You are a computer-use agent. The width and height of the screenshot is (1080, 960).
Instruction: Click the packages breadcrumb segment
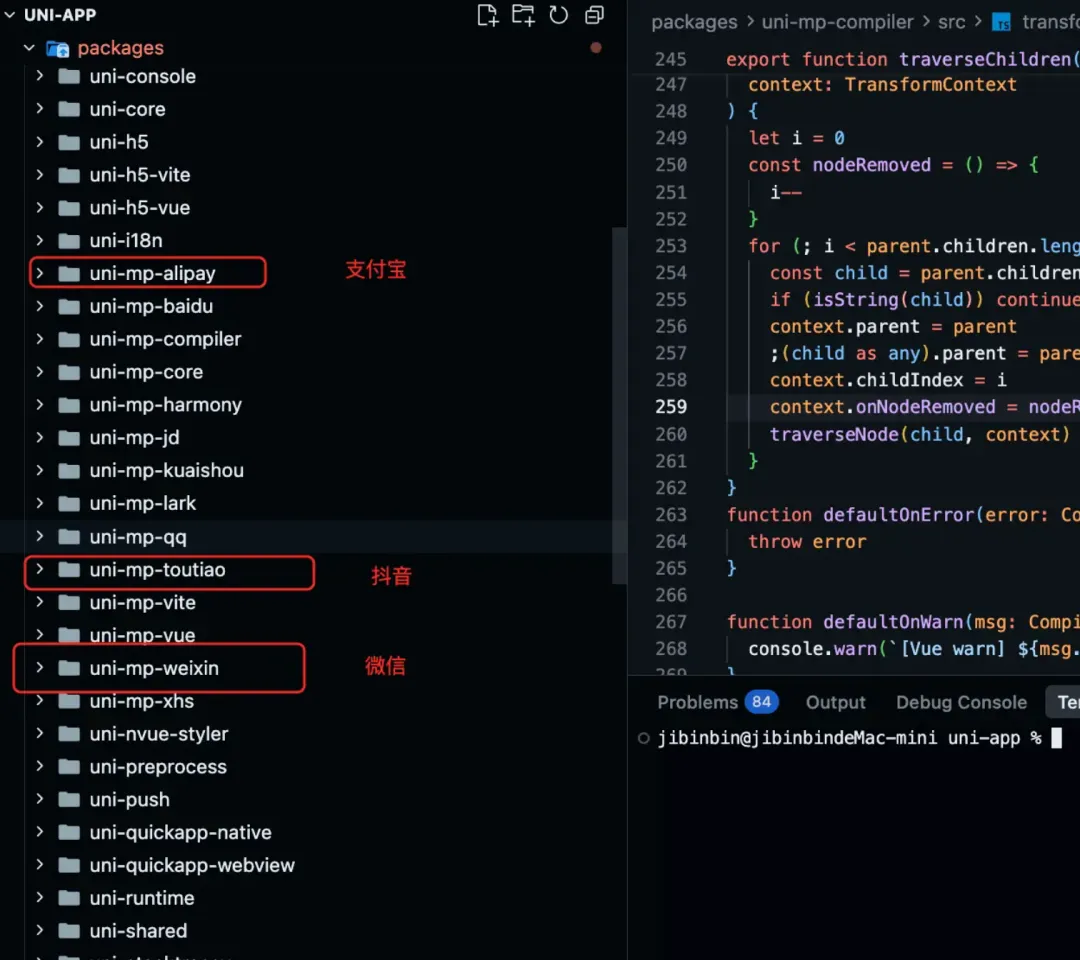click(x=694, y=22)
